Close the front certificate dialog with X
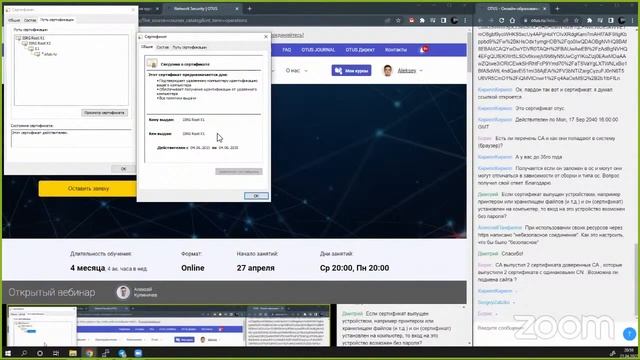Viewport: 640px width, 360px height. [266, 37]
